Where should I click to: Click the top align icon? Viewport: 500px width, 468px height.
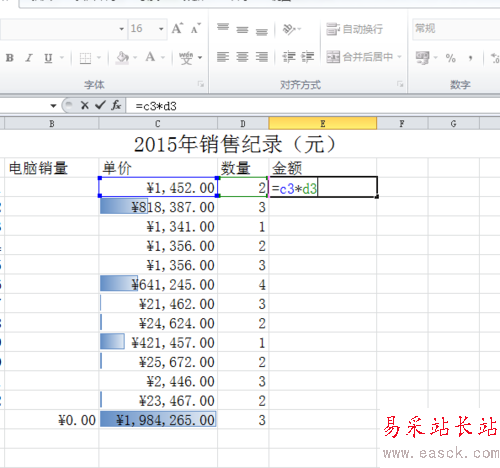point(223,28)
